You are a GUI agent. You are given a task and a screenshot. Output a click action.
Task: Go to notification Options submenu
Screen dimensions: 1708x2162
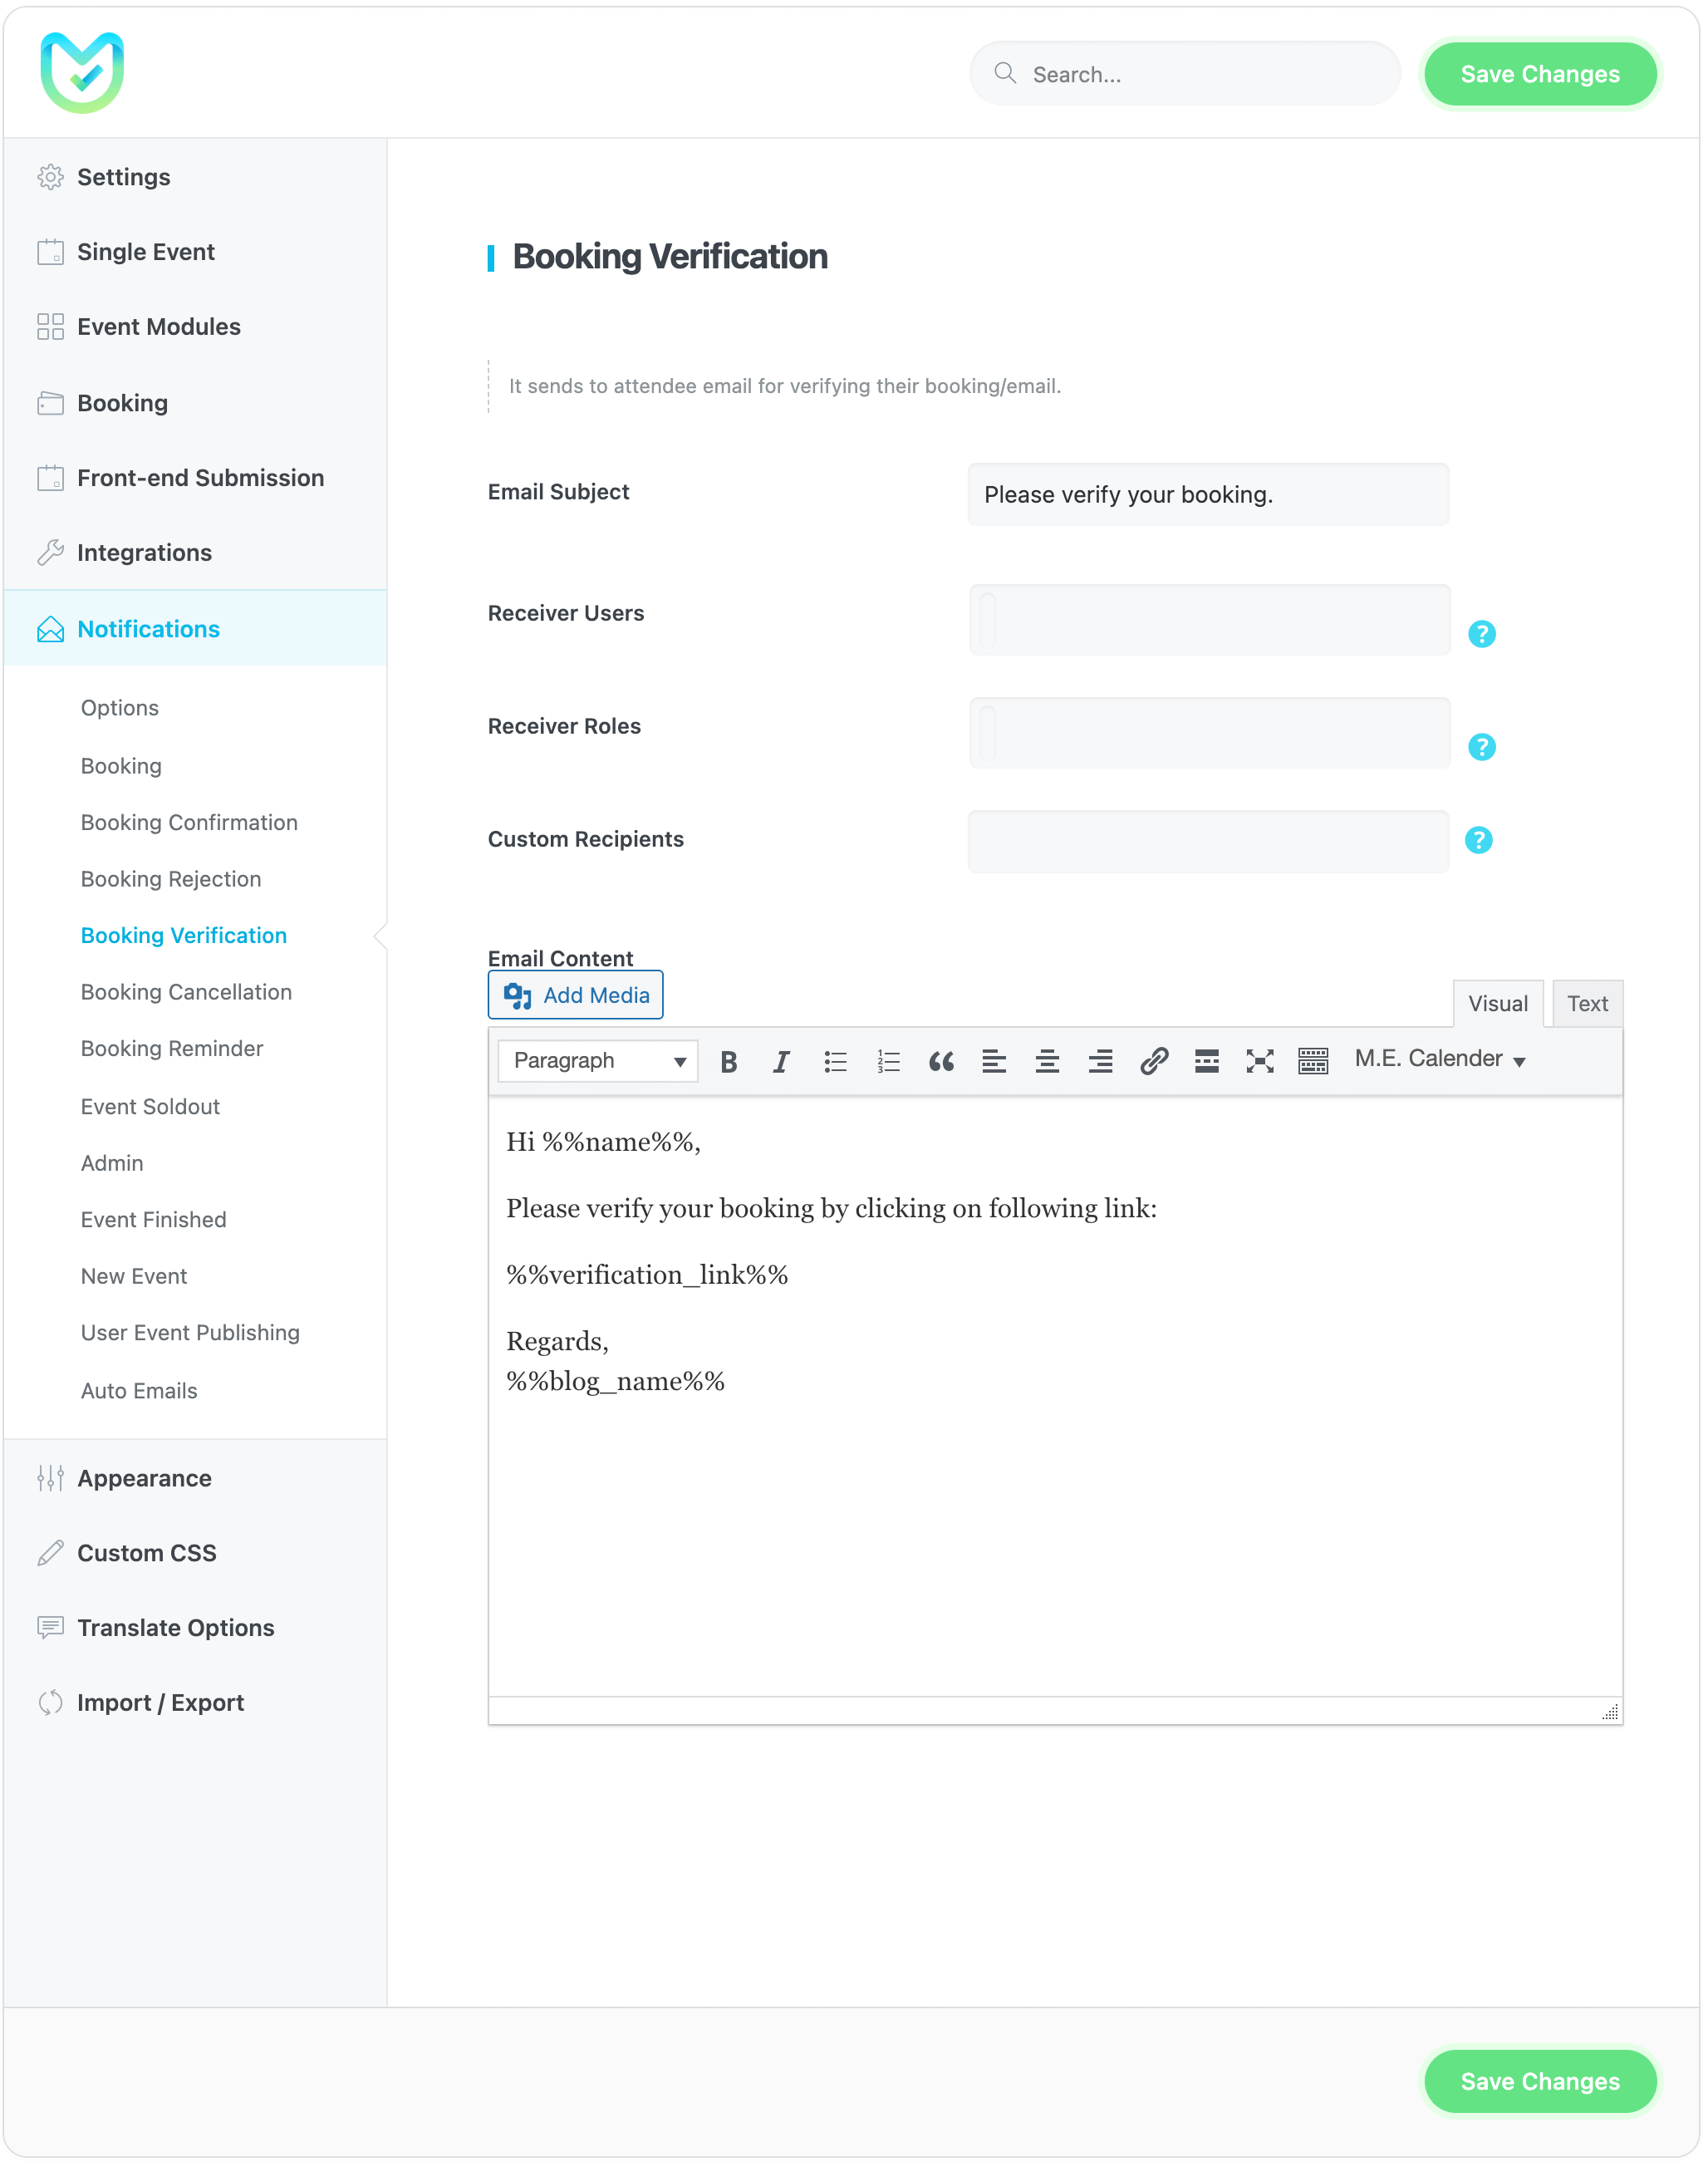coord(120,708)
